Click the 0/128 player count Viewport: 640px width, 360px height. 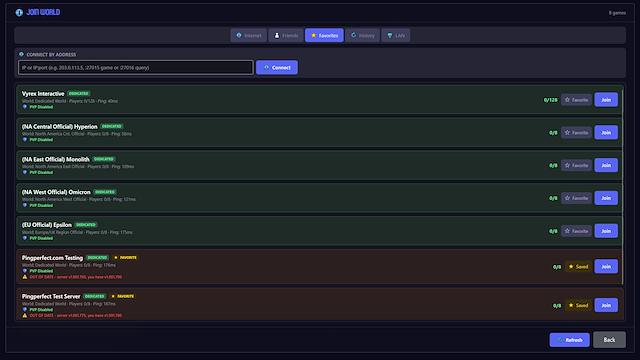pyautogui.click(x=550, y=100)
